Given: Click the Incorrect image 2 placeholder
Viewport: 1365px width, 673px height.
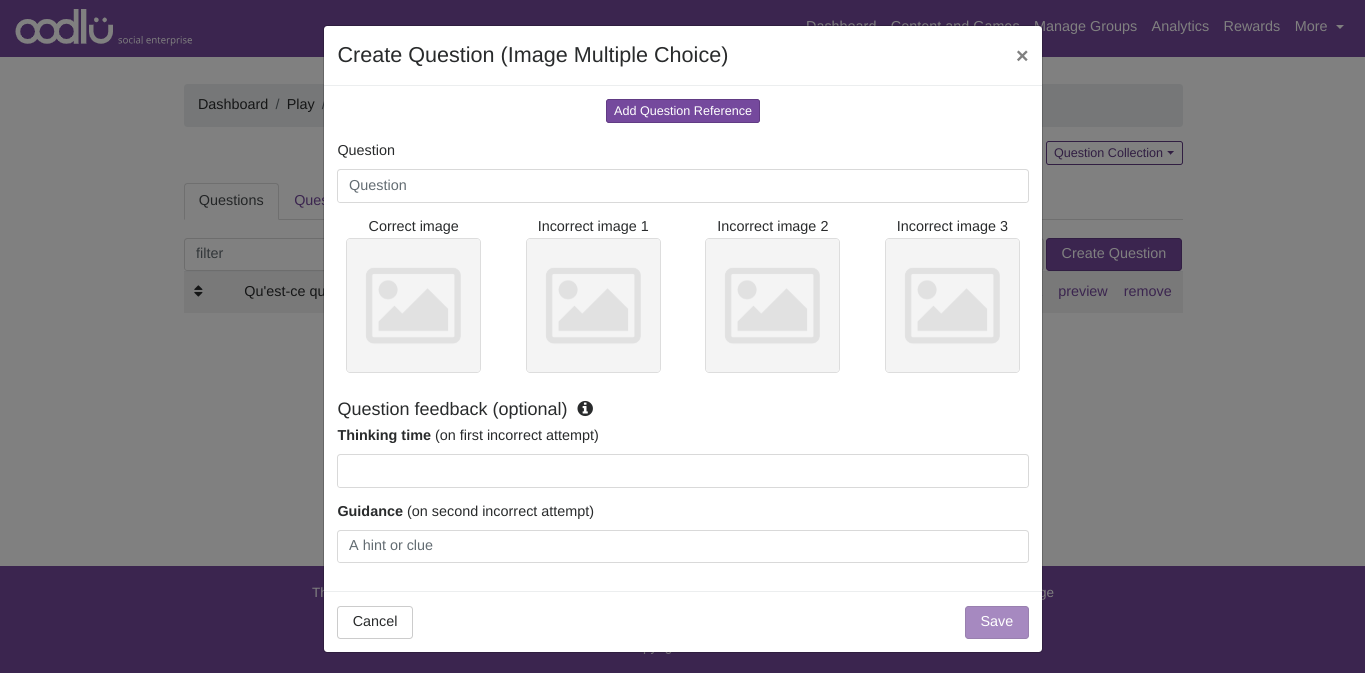Looking at the screenshot, I should (772, 305).
